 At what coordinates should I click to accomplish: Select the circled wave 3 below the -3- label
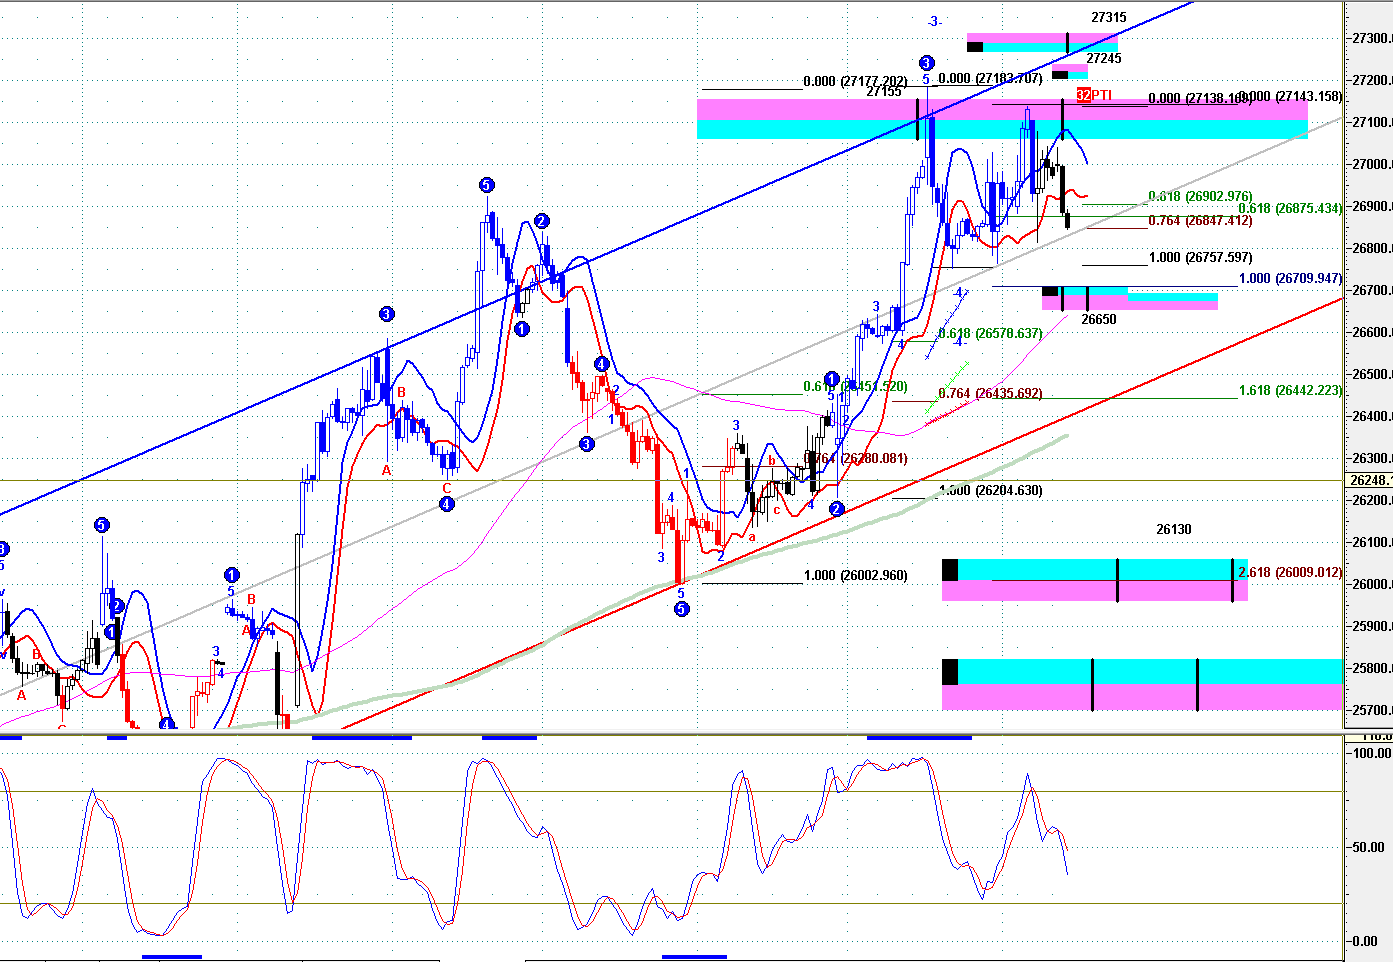coord(926,63)
